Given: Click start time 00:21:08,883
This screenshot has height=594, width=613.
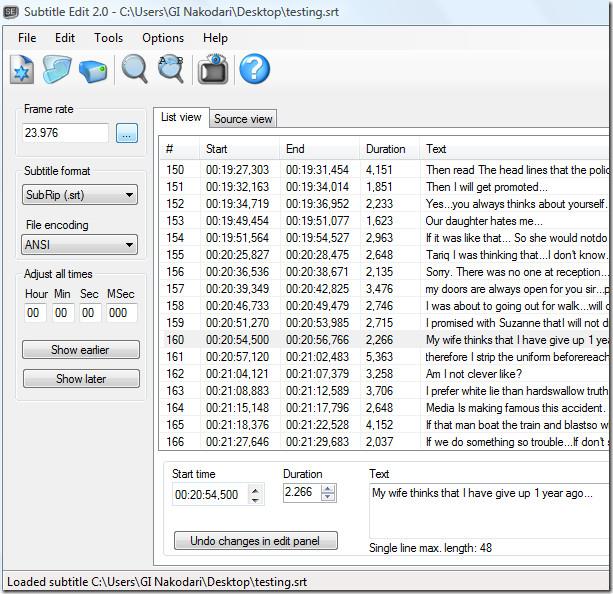Looking at the screenshot, I should (238, 391).
